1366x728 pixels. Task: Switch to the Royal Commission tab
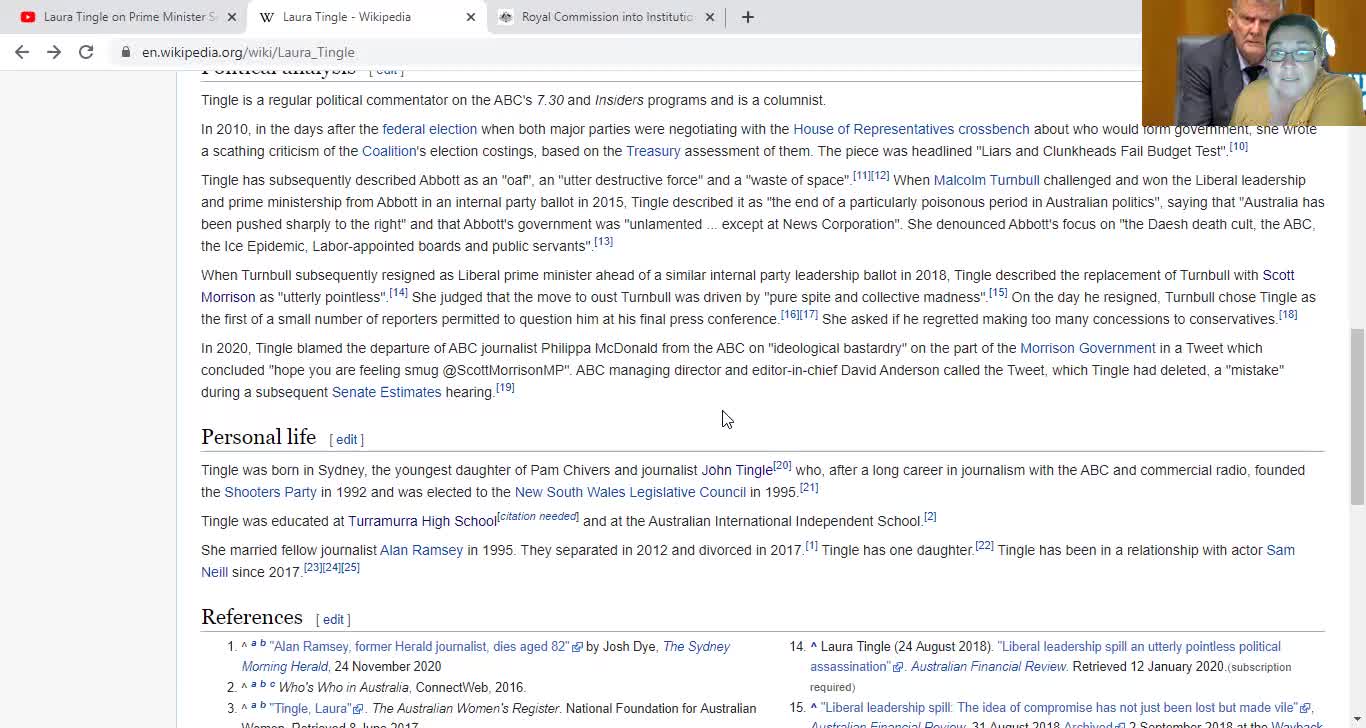pyautogui.click(x=606, y=17)
